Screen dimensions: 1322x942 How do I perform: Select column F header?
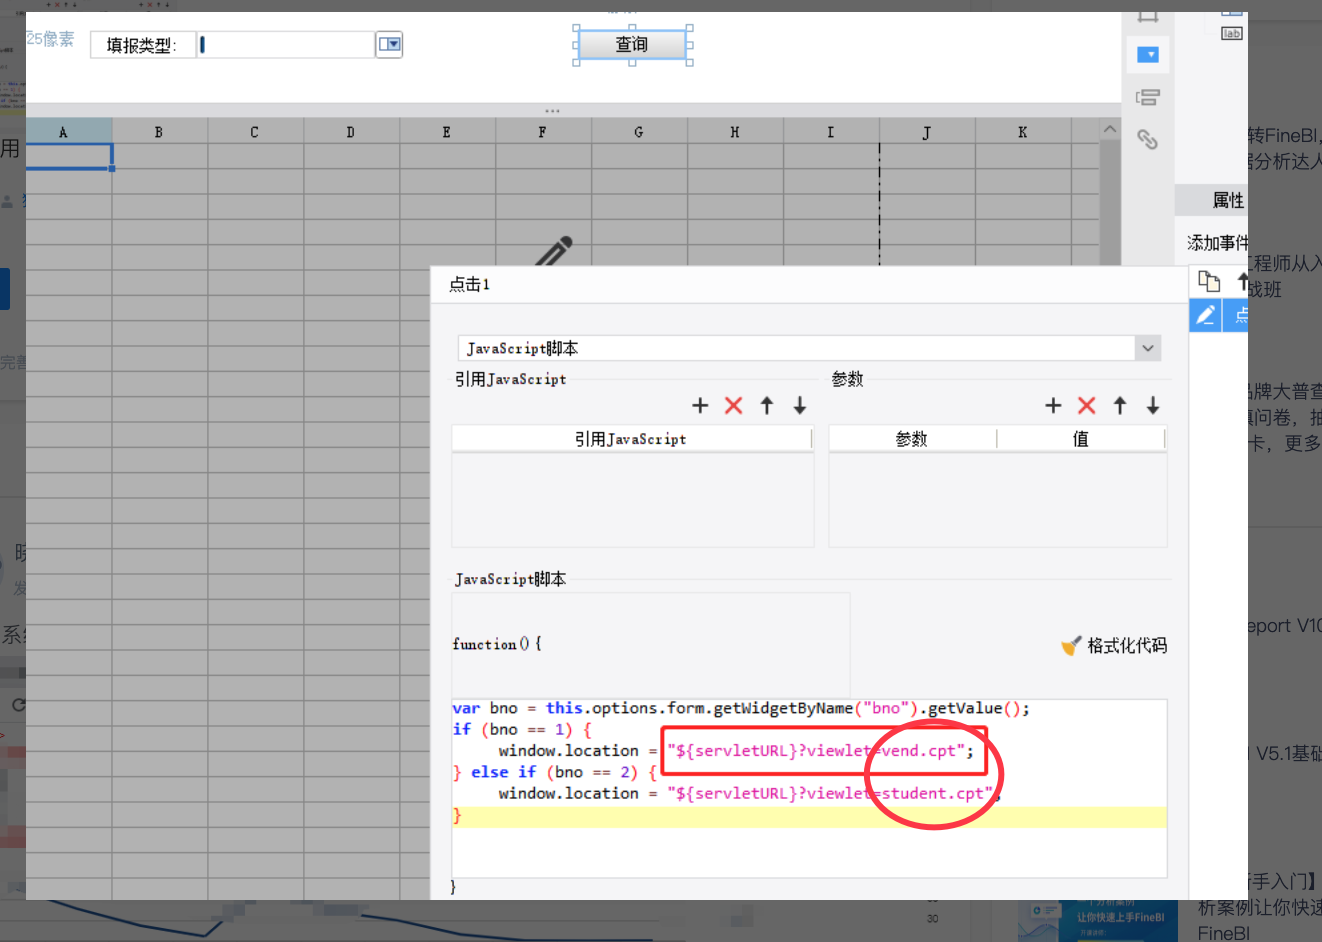(x=543, y=132)
